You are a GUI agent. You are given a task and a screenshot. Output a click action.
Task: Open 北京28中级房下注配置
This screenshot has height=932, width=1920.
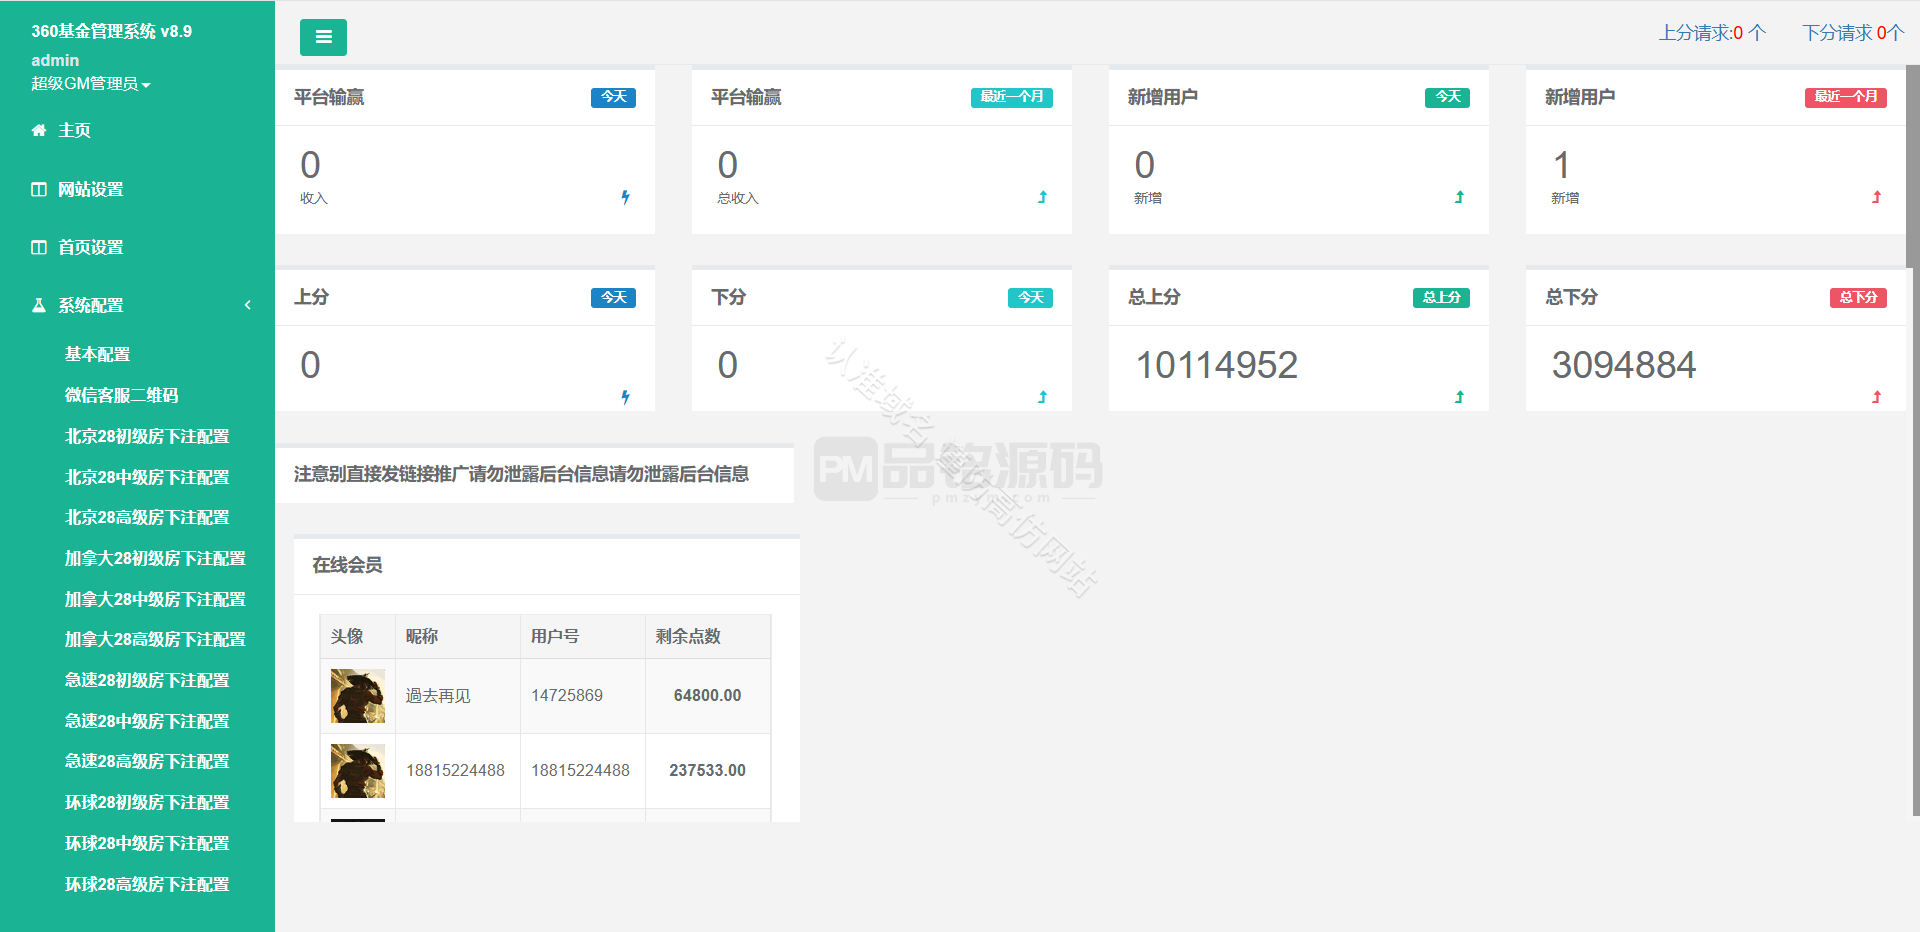[147, 477]
